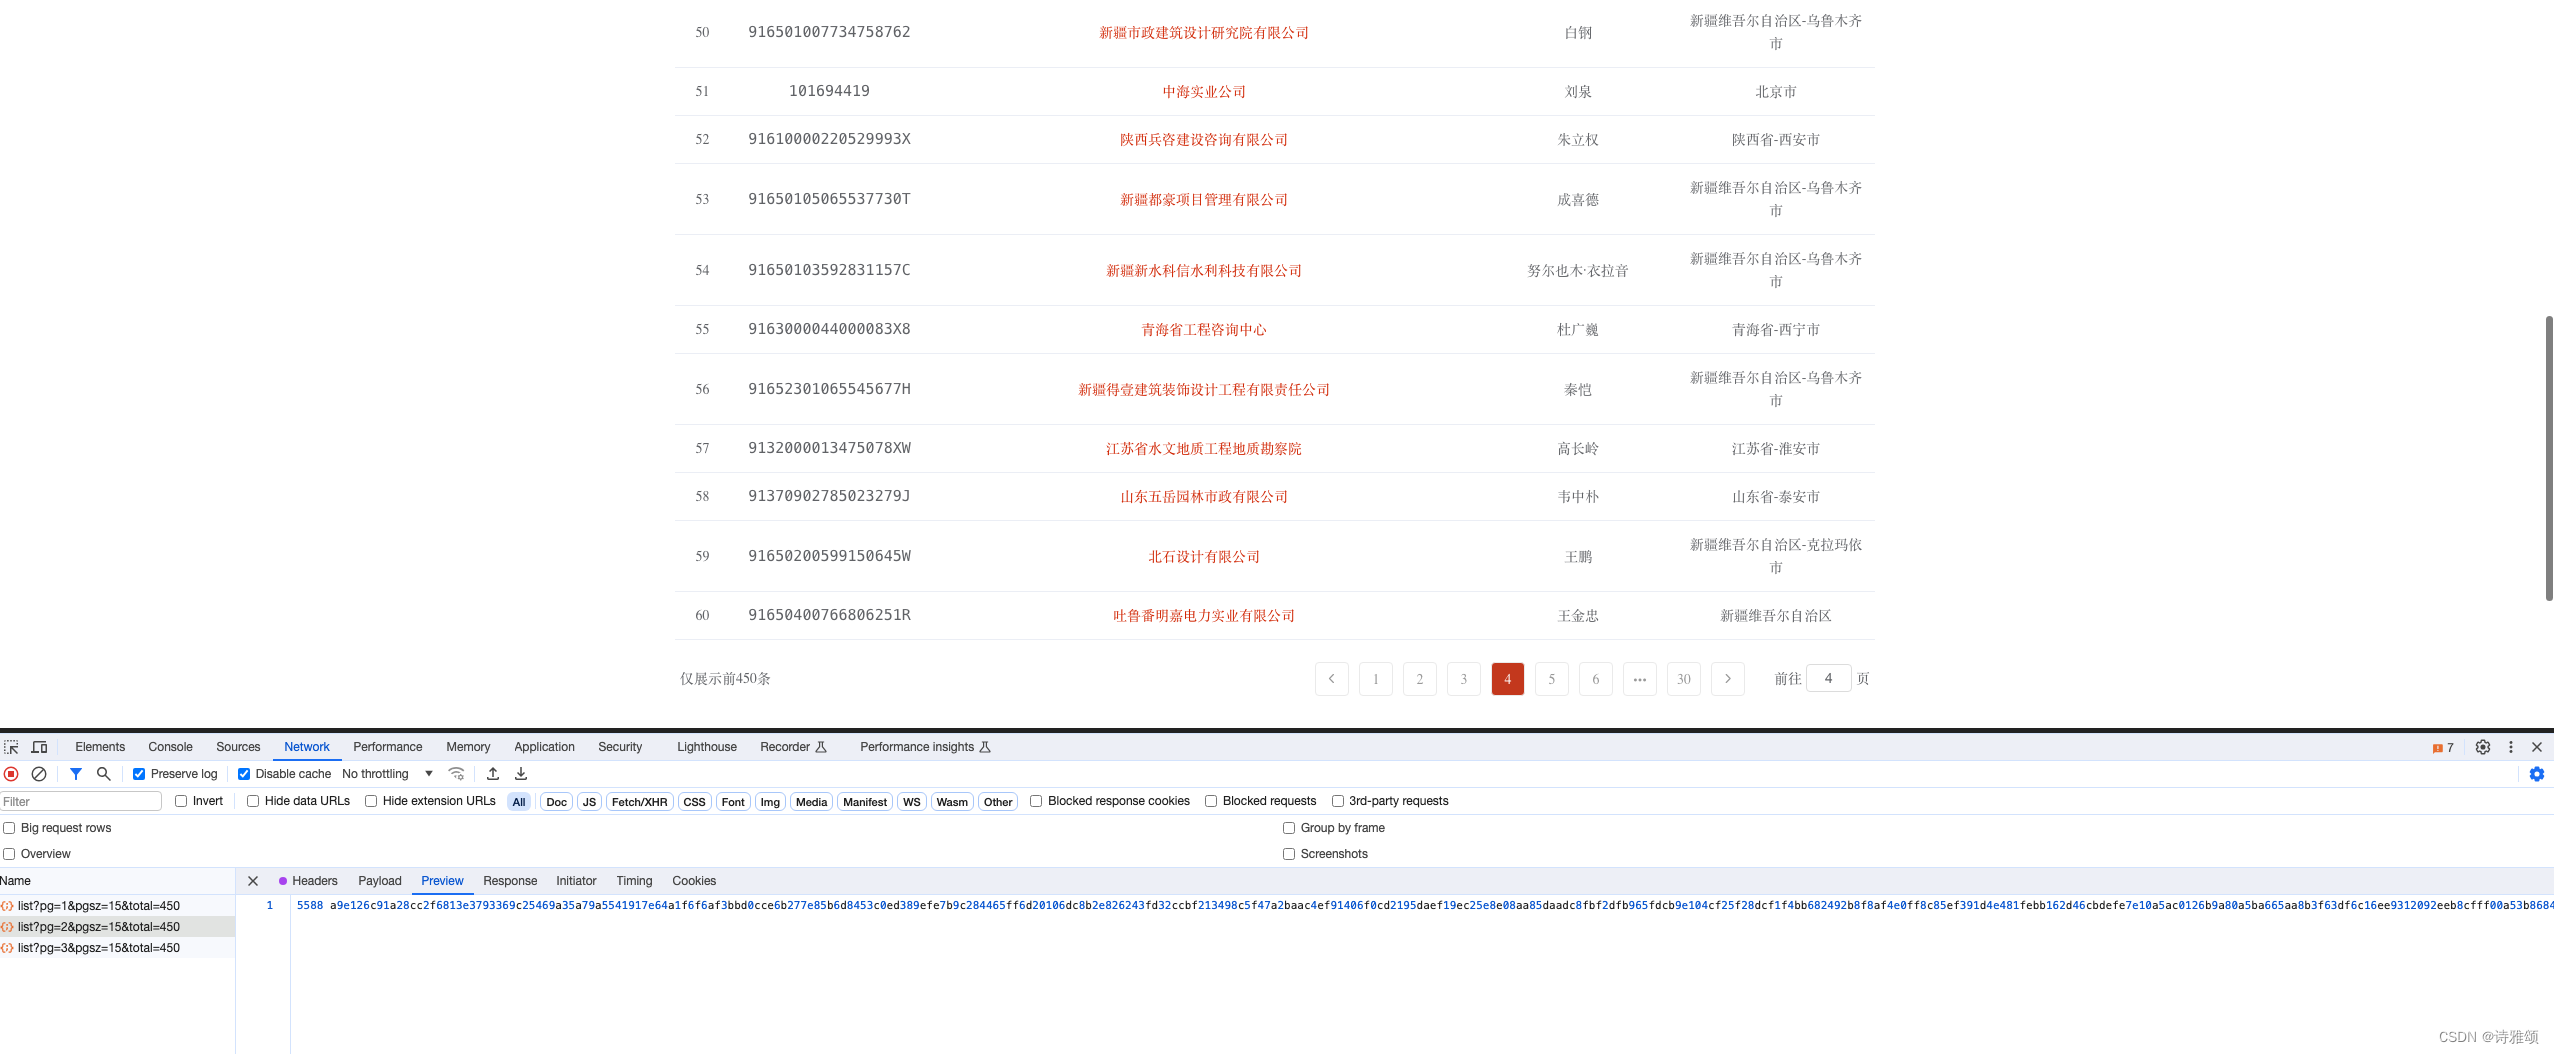Go to page 5
Viewport: 2554px width, 1054px height.
point(1552,679)
